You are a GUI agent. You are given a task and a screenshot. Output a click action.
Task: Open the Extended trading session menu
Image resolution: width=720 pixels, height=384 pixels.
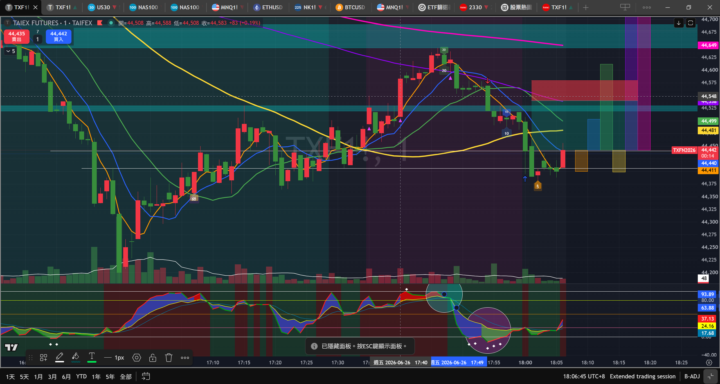click(642, 376)
